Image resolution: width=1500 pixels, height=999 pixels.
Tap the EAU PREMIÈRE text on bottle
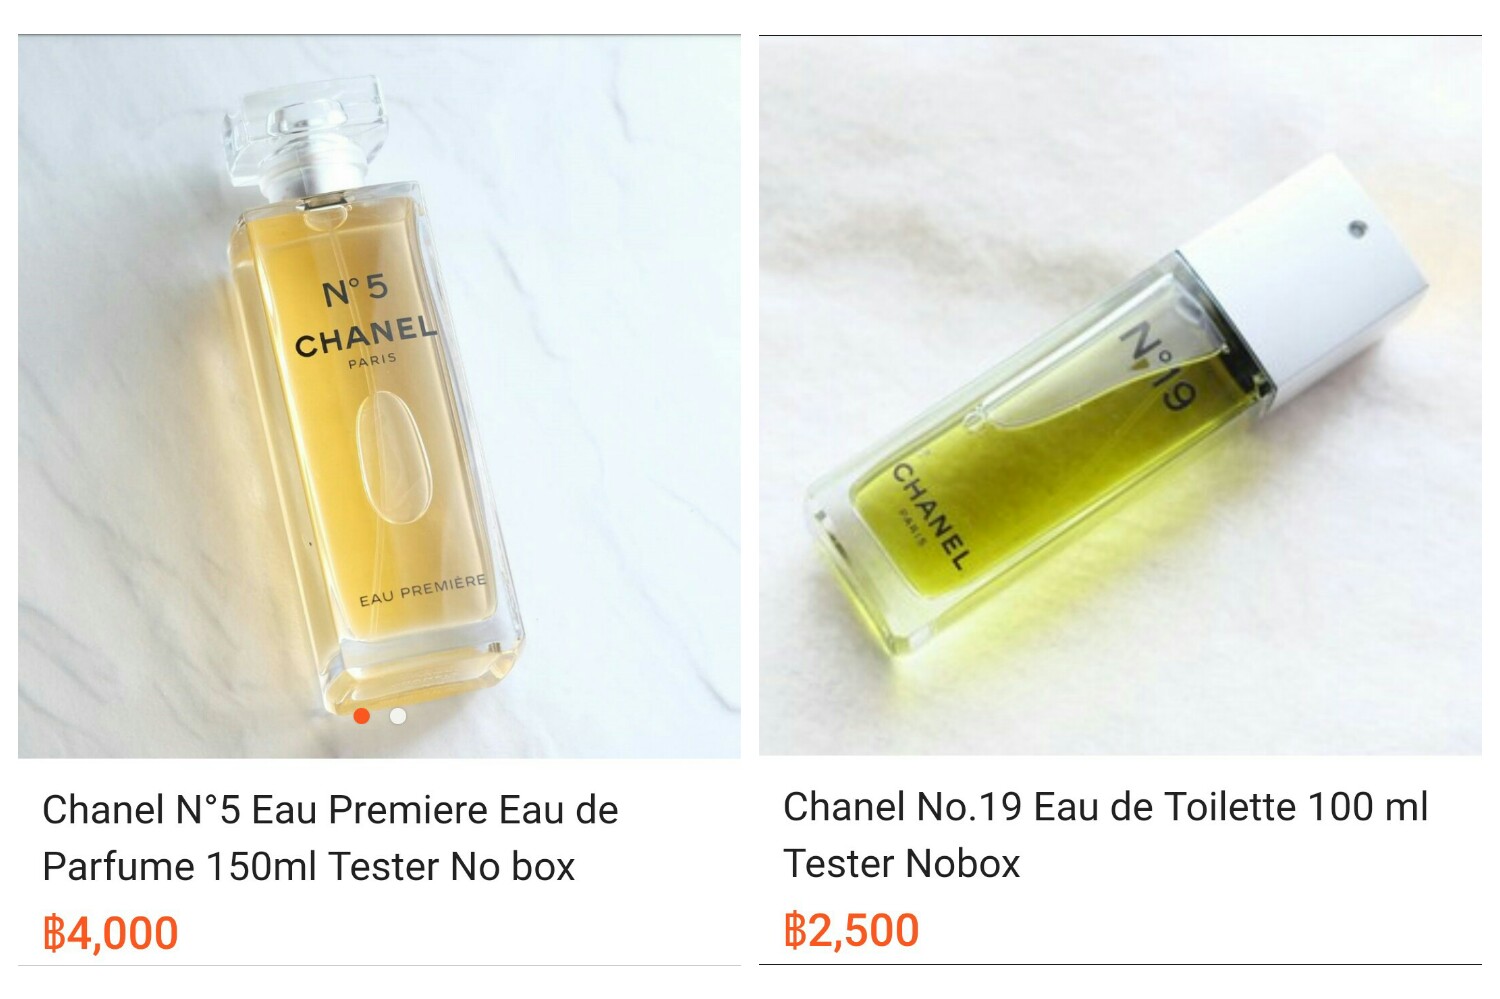coord(423,590)
